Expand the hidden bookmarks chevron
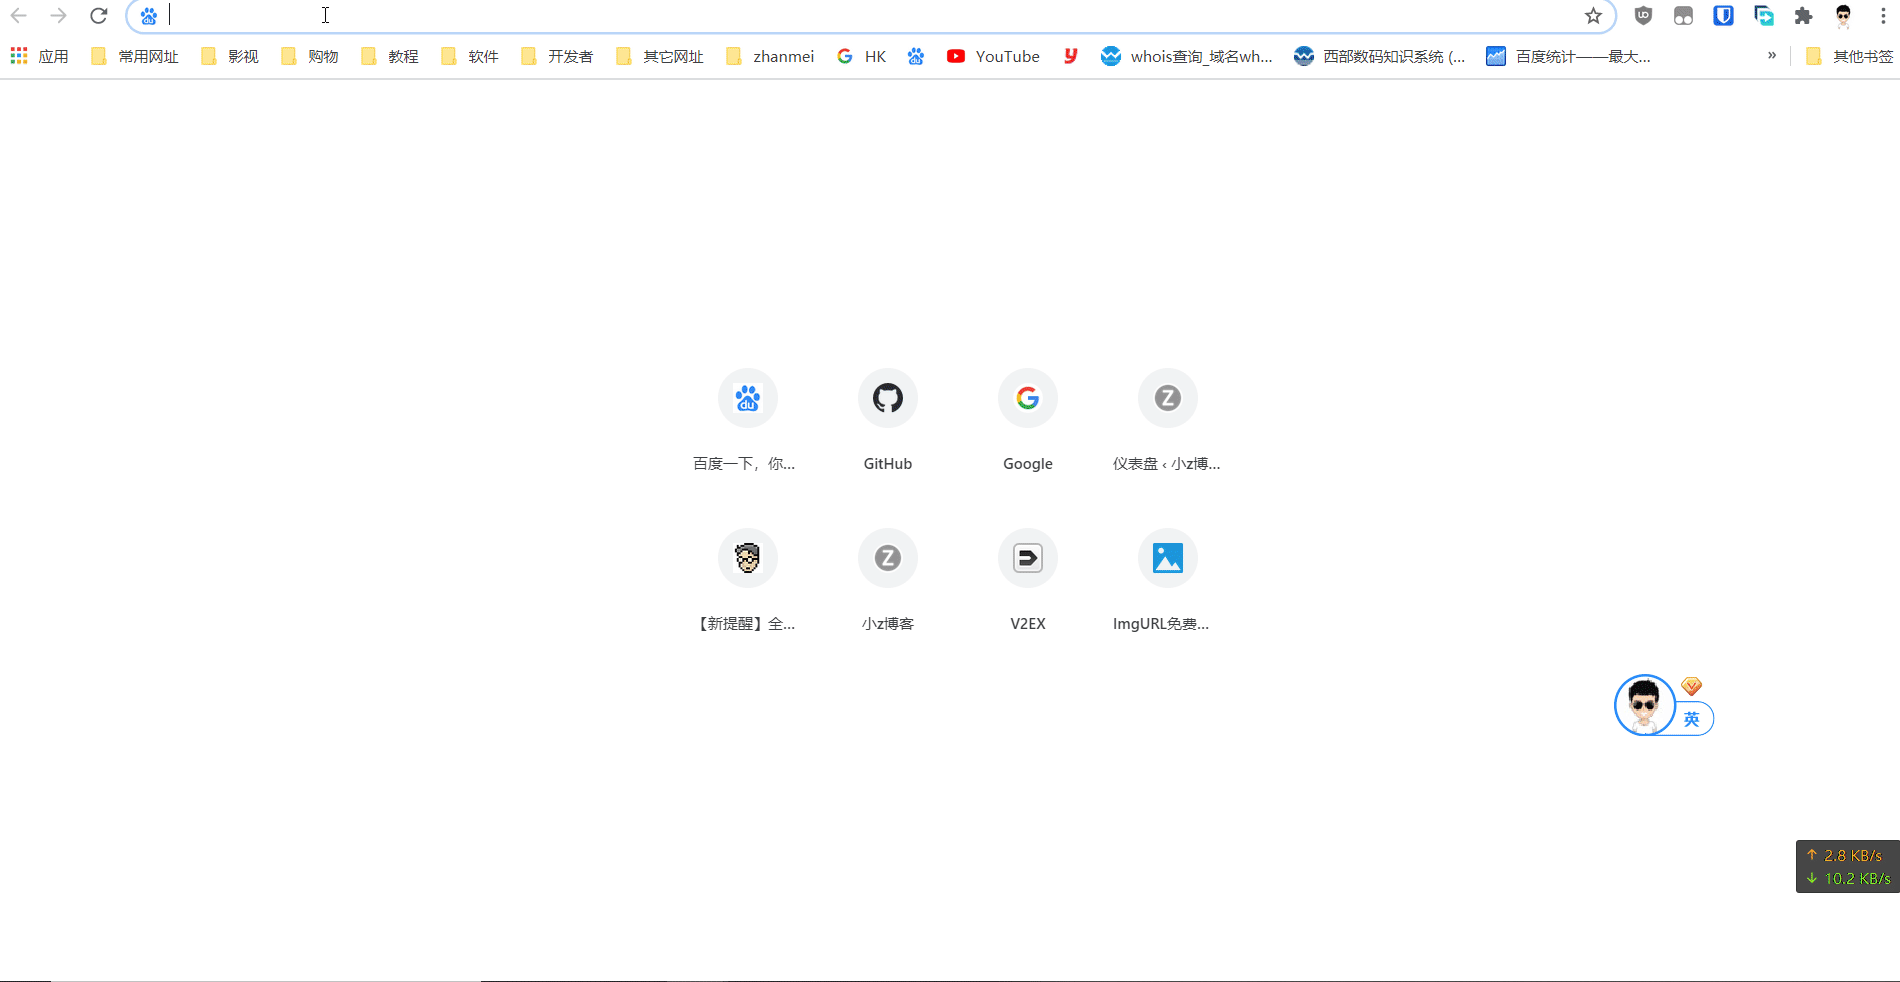Viewport: 1900px width, 982px height. click(1772, 56)
